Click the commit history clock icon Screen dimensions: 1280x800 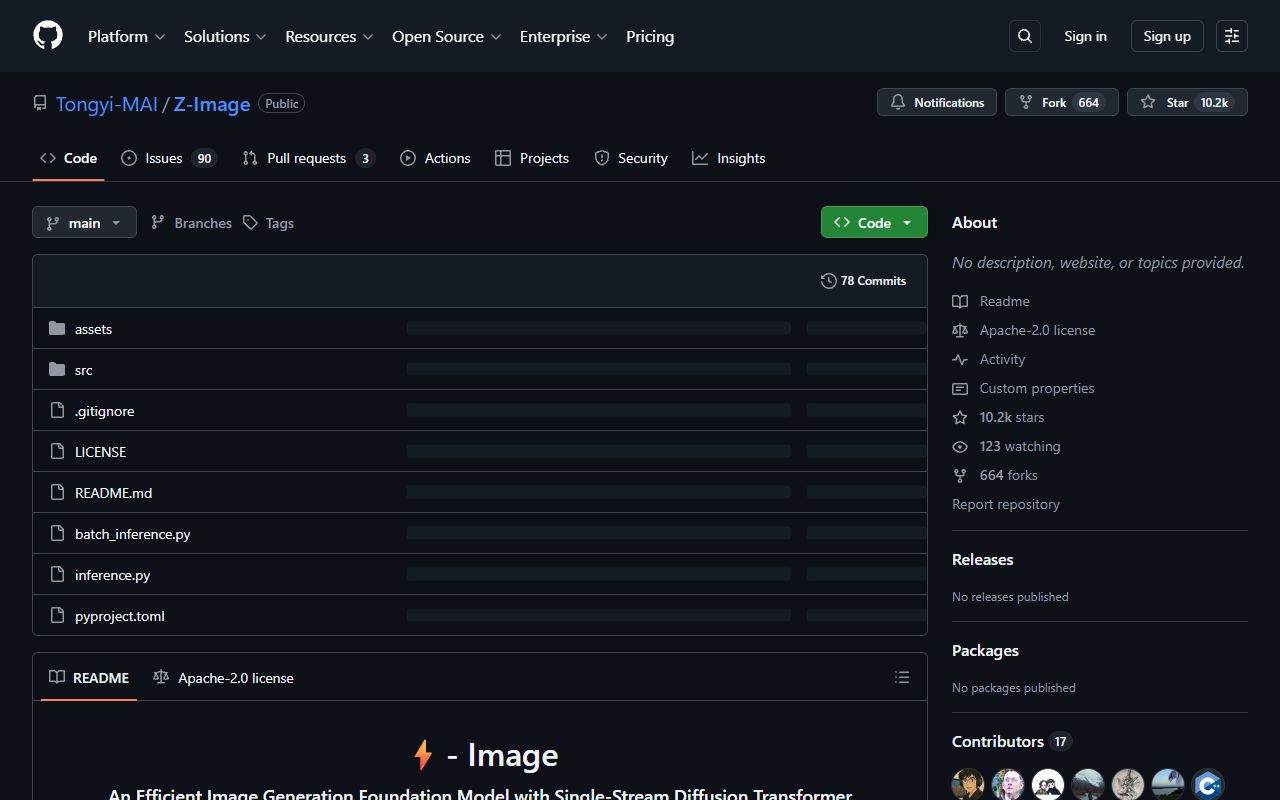pyautogui.click(x=828, y=281)
